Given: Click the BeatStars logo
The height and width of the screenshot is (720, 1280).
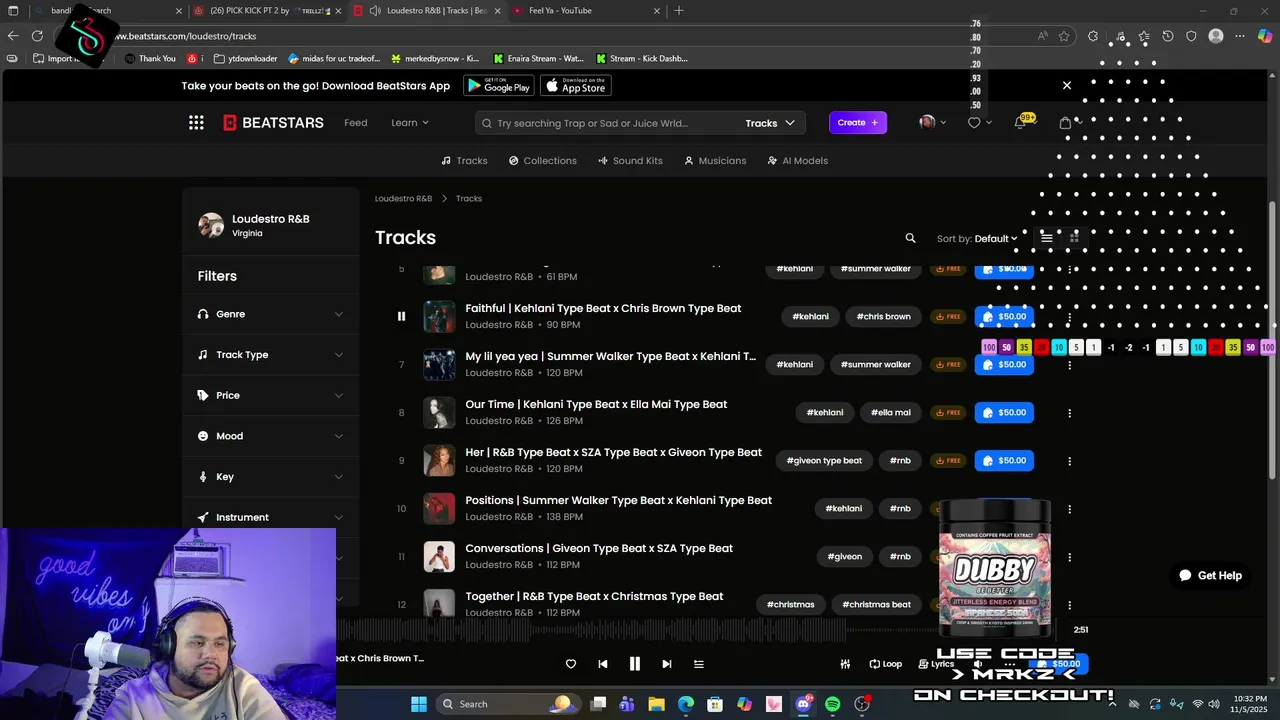Looking at the screenshot, I should [x=273, y=123].
